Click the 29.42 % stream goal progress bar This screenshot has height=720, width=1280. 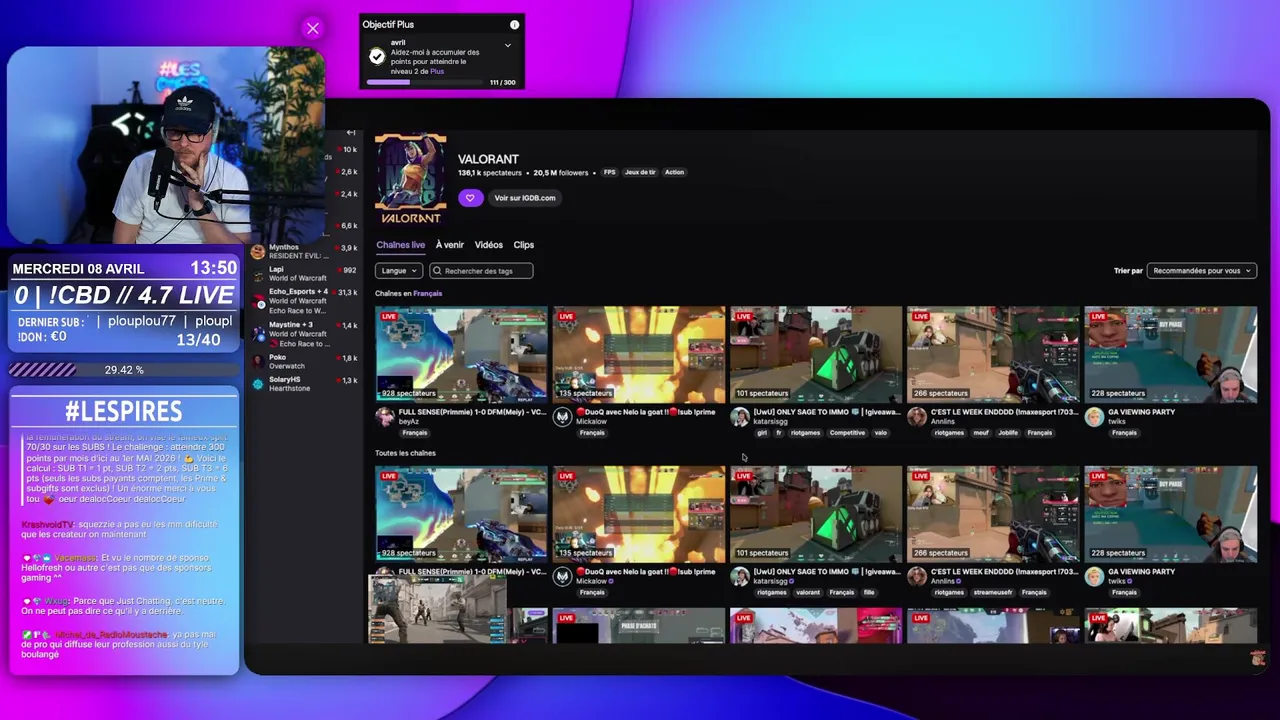124,370
